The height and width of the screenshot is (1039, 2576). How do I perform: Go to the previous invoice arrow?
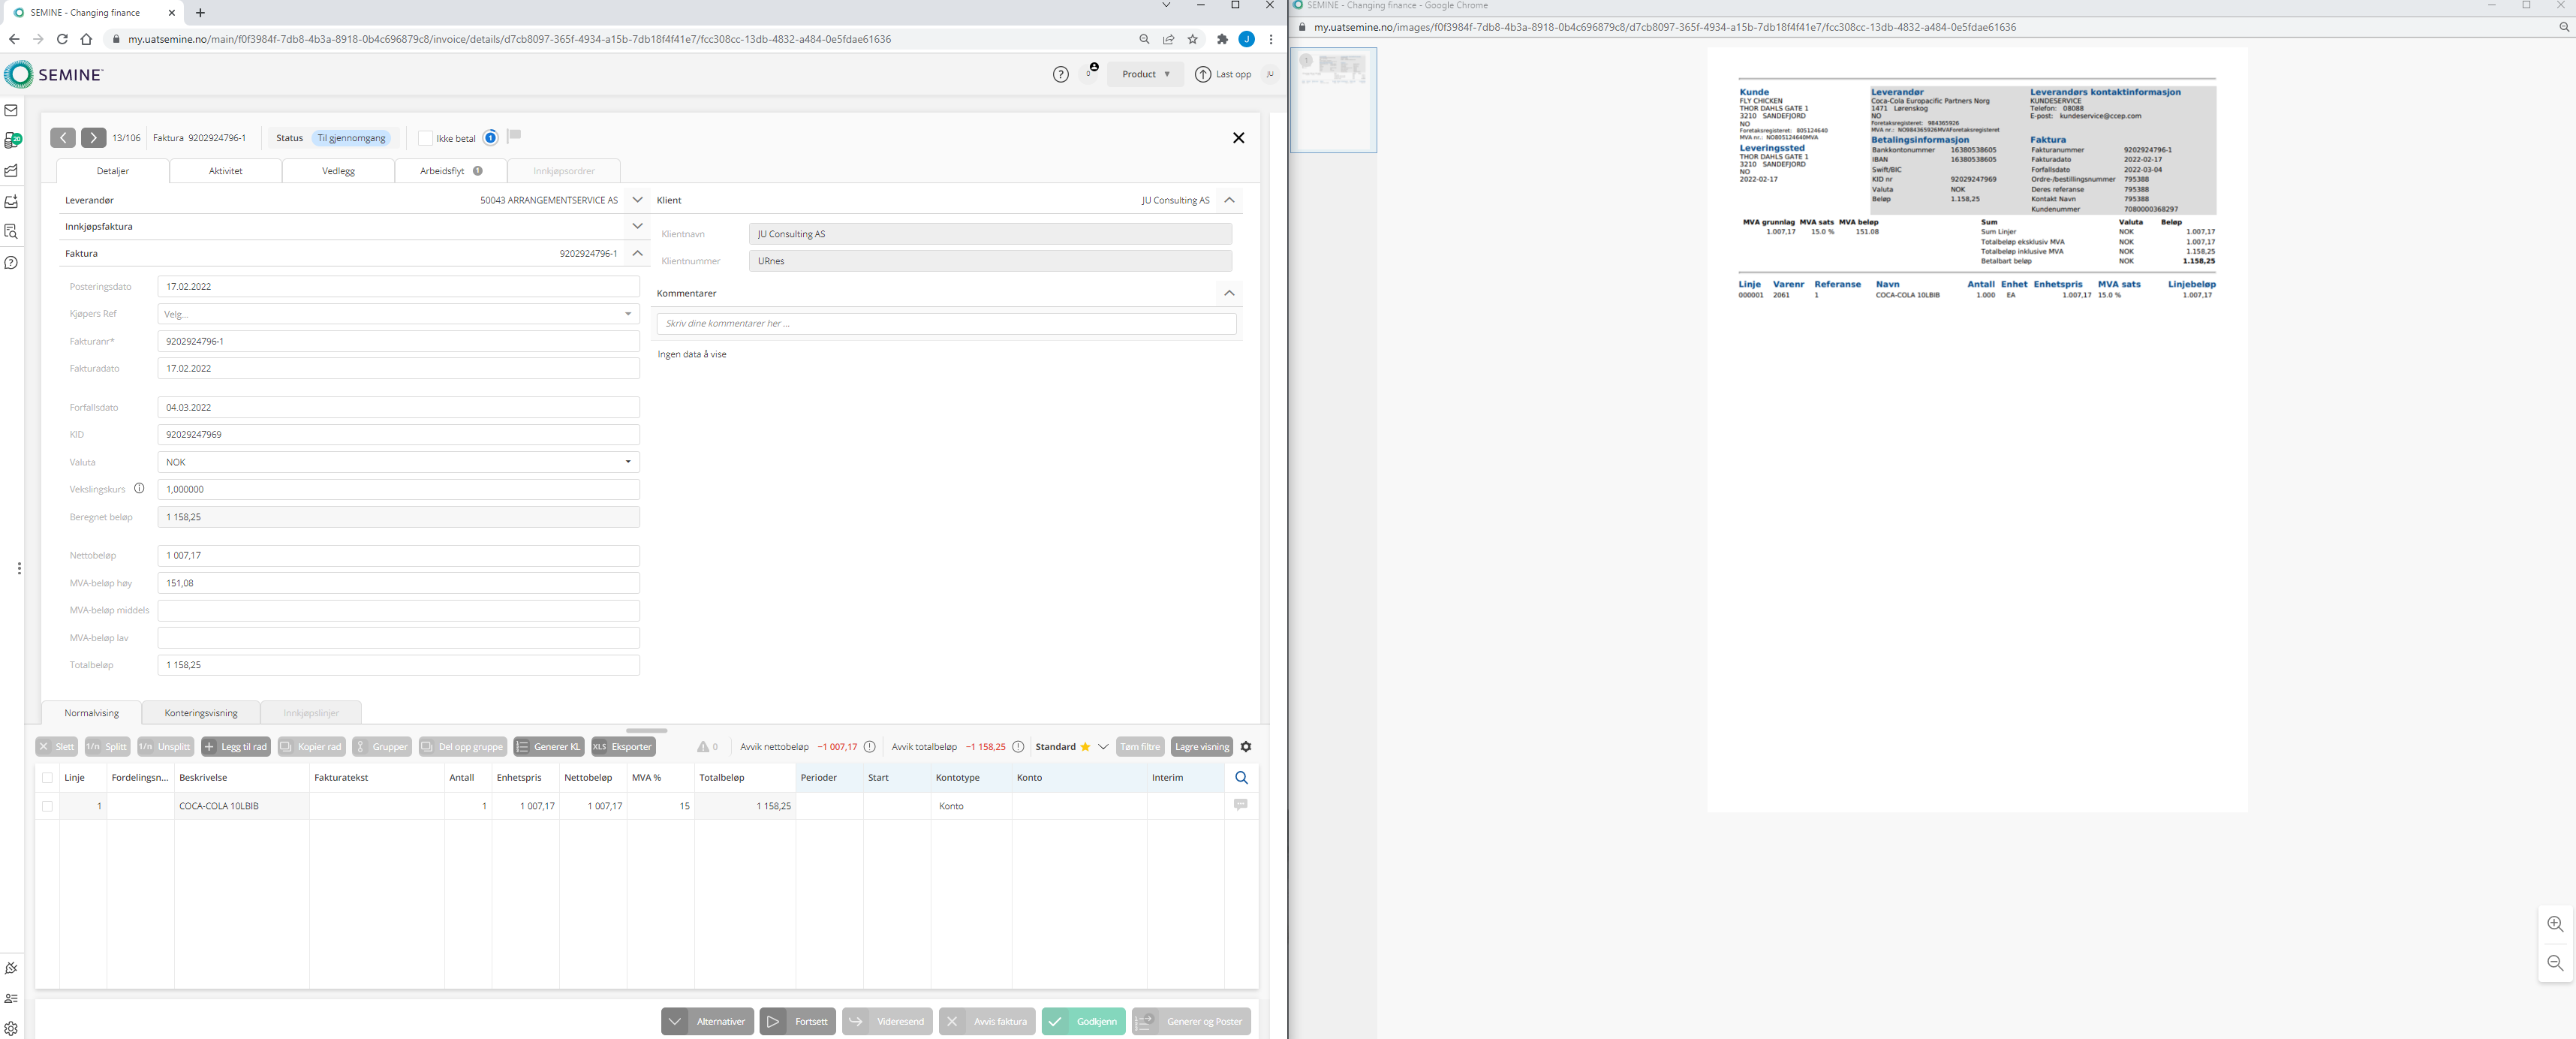pos(63,138)
